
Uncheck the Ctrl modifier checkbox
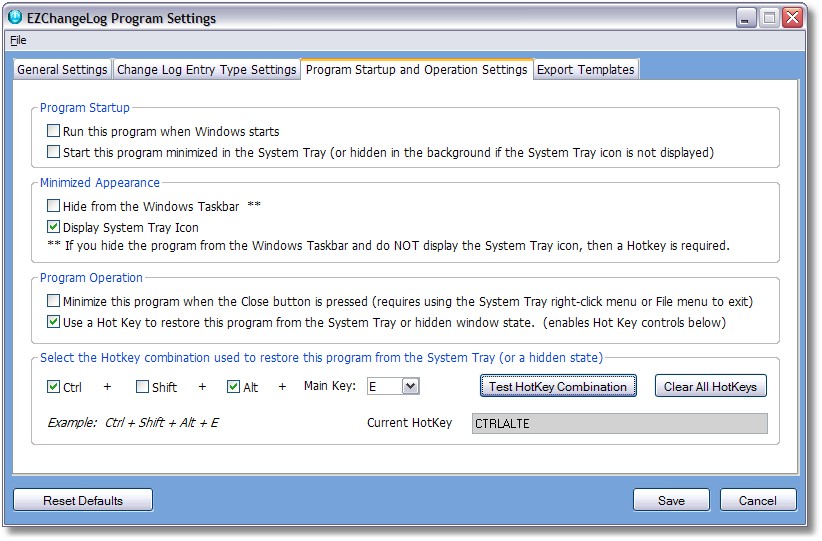pyautogui.click(x=53, y=387)
